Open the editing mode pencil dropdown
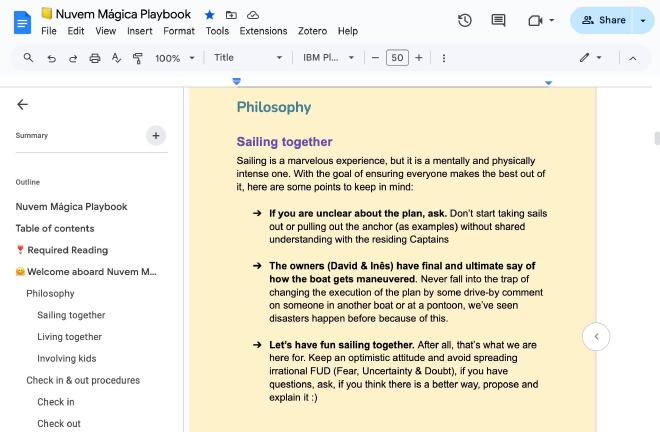The height and width of the screenshot is (432, 660). pyautogui.click(x=590, y=58)
